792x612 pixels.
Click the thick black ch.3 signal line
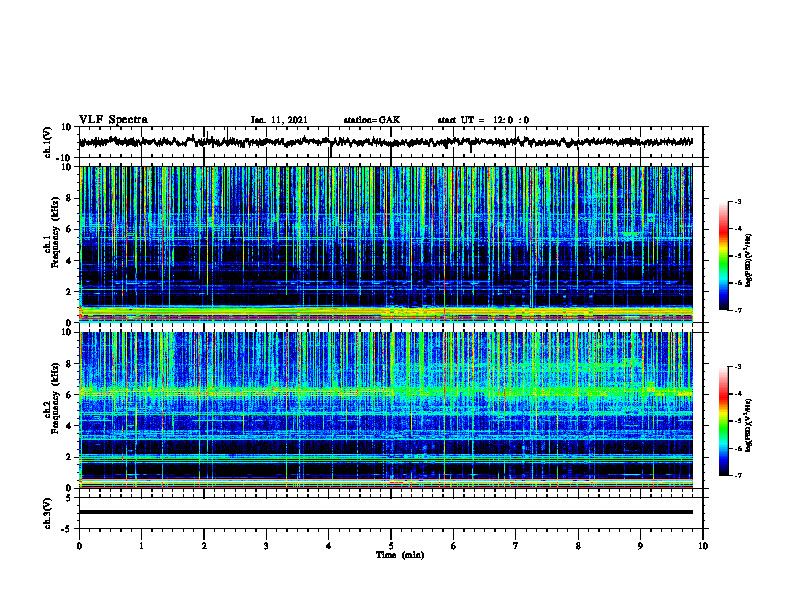pos(386,512)
